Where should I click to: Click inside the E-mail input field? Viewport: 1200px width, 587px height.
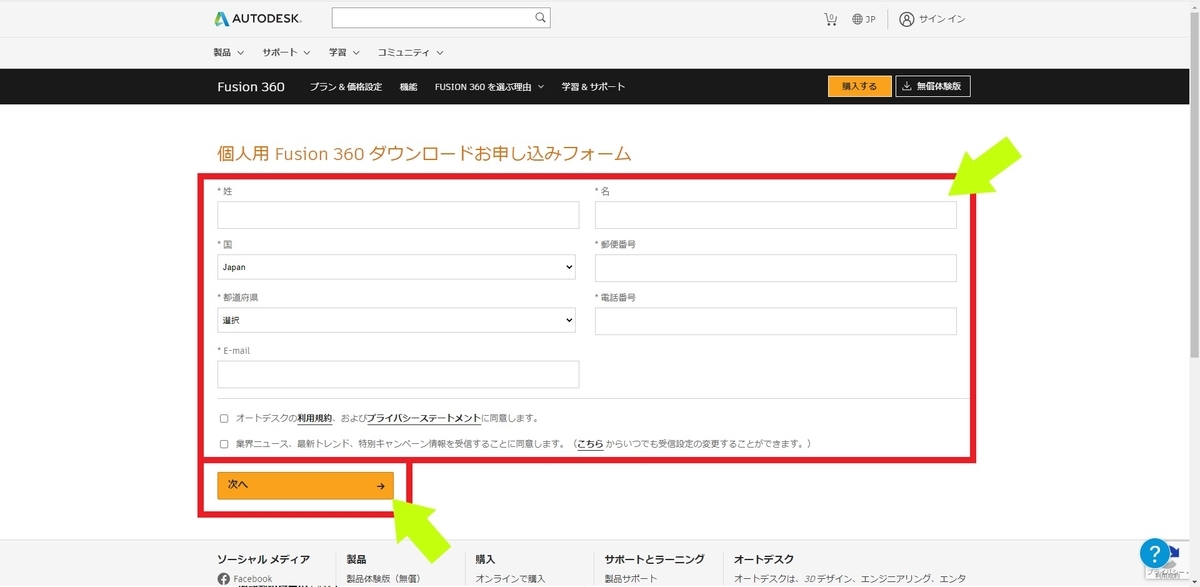point(397,373)
